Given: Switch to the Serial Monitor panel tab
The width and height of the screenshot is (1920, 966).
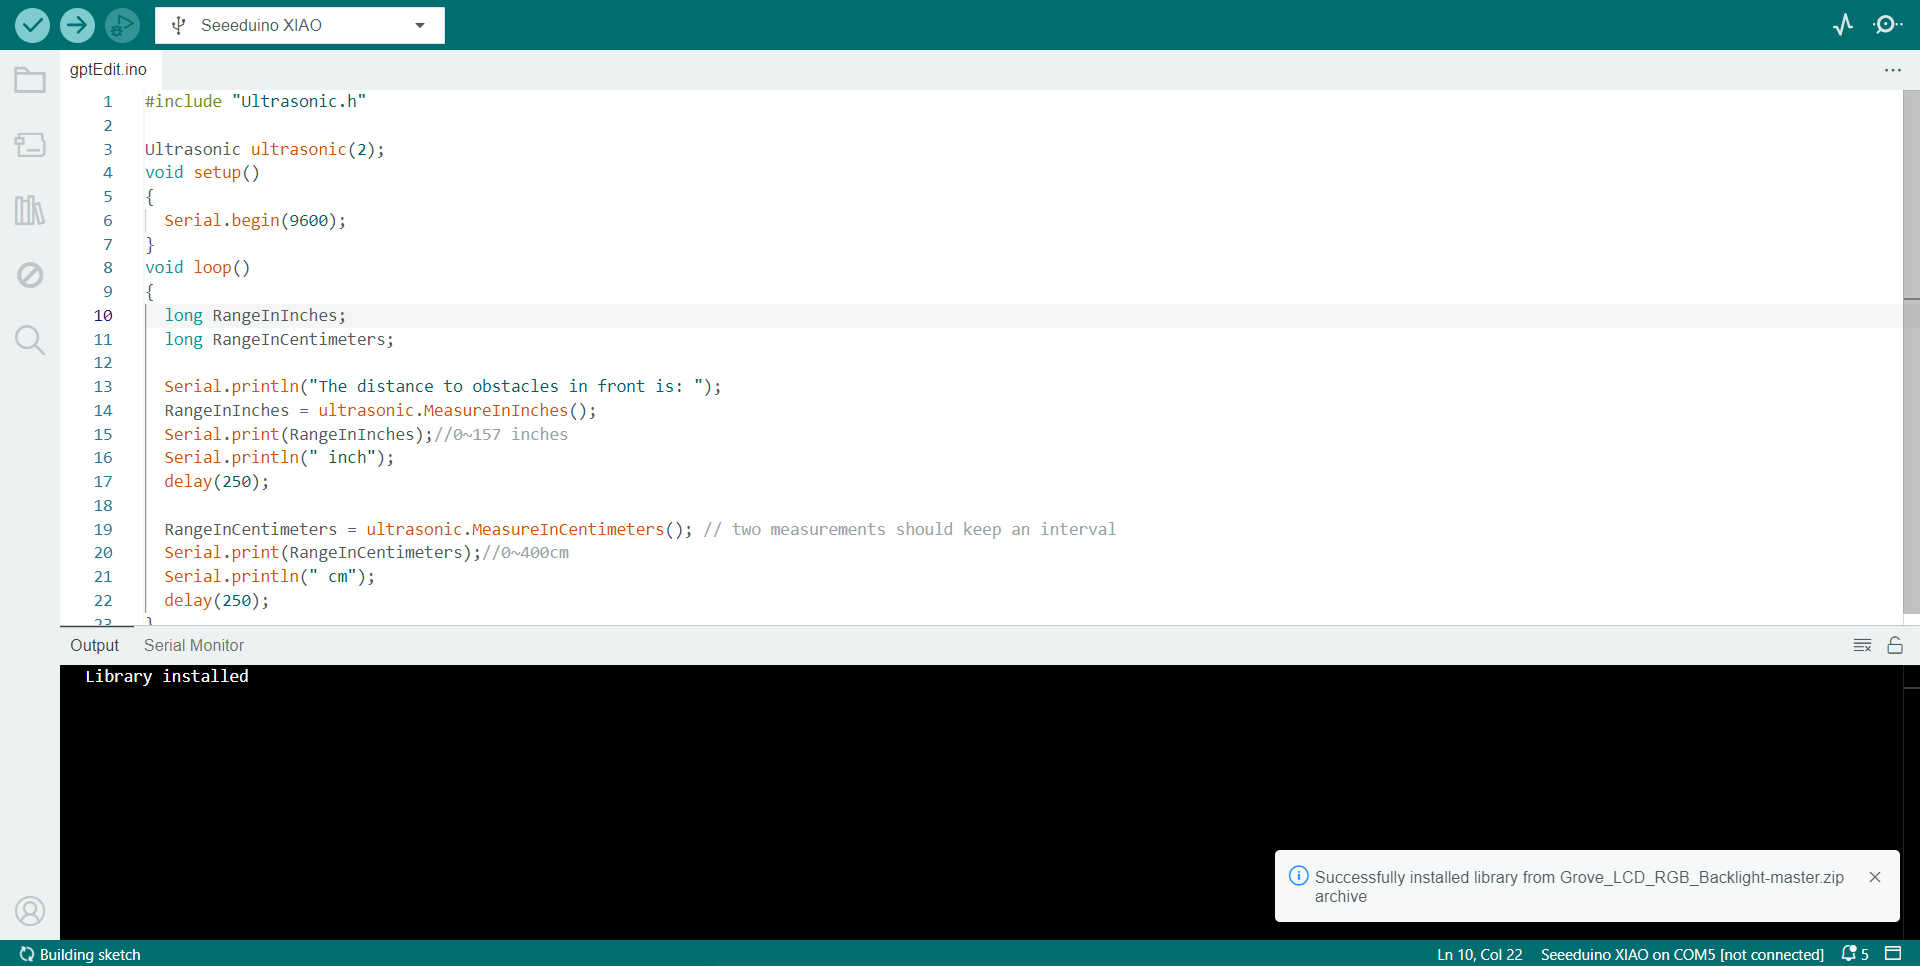Looking at the screenshot, I should point(194,646).
